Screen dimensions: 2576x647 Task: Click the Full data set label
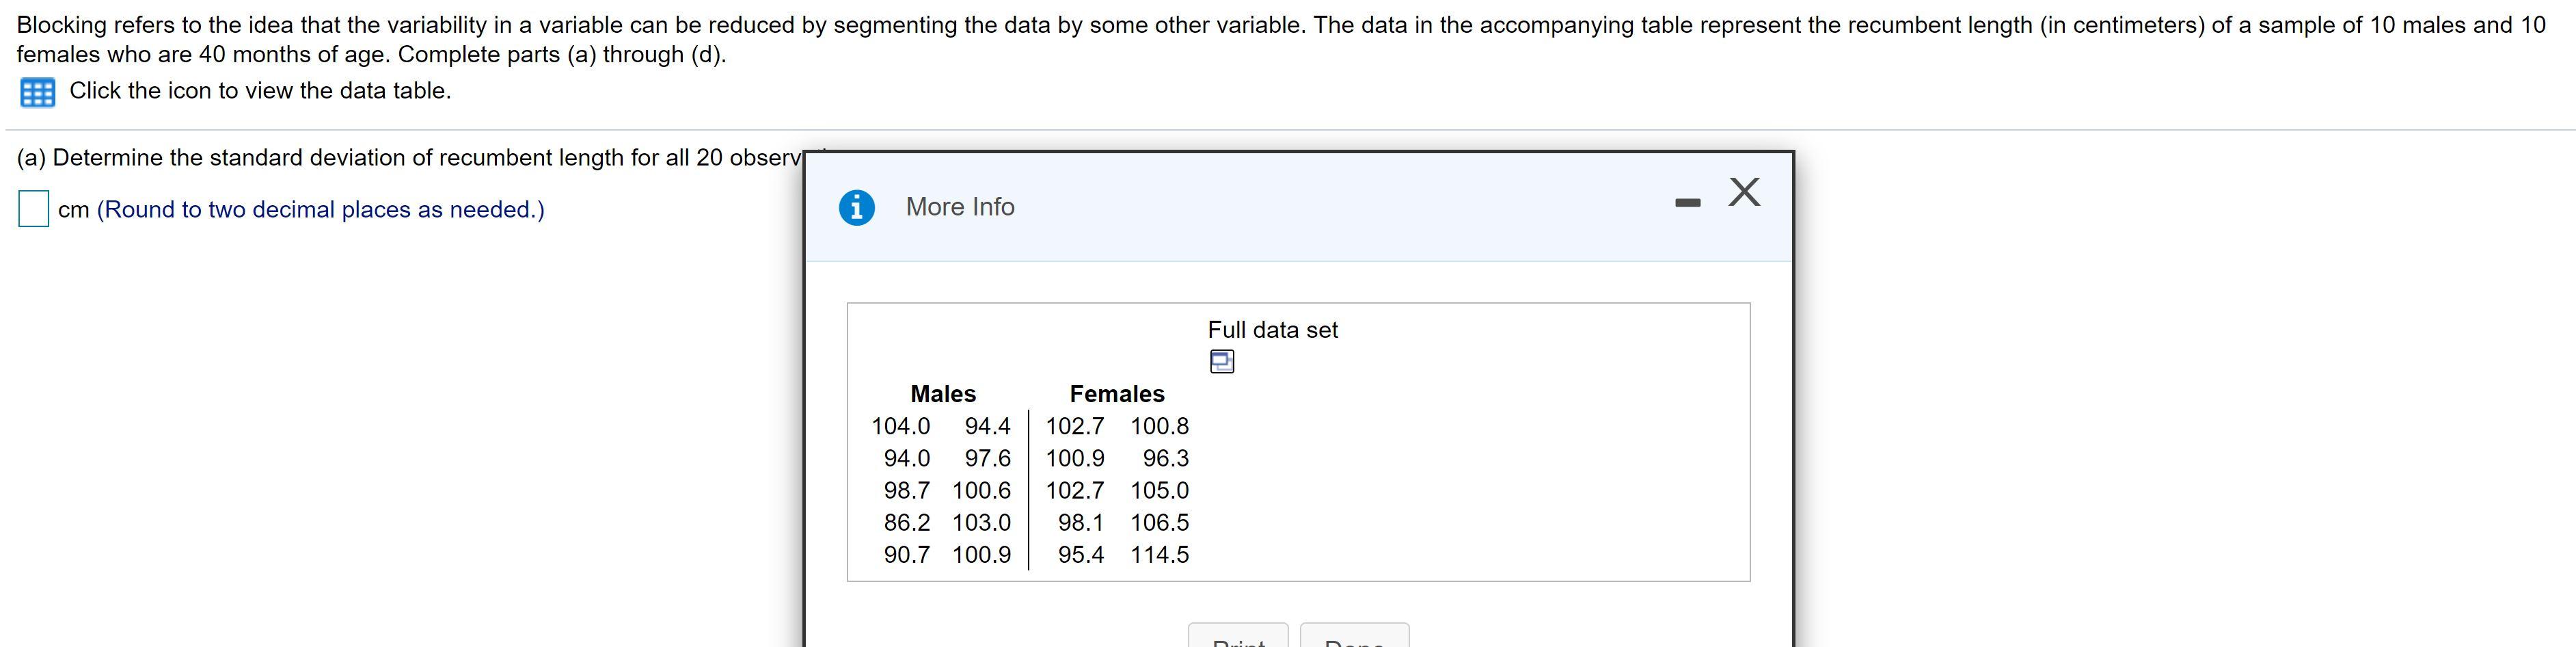tap(1272, 329)
